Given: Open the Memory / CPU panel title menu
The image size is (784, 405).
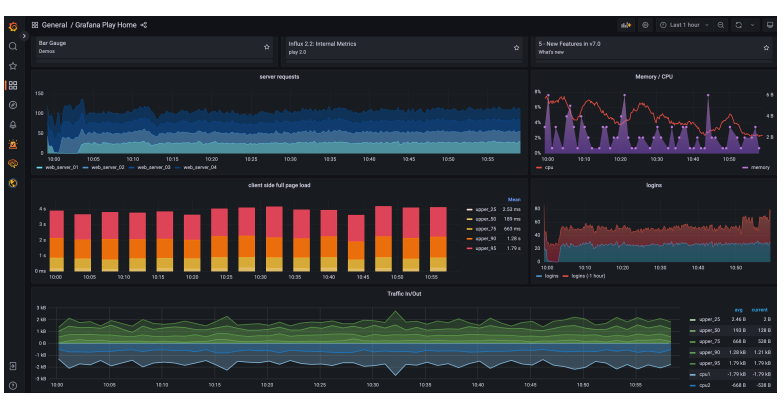Looking at the screenshot, I should (654, 77).
